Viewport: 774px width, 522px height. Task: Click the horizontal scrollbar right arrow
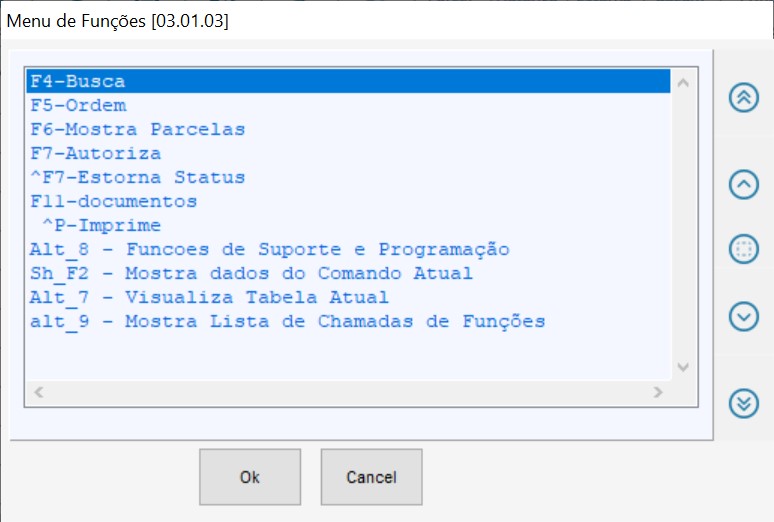658,392
